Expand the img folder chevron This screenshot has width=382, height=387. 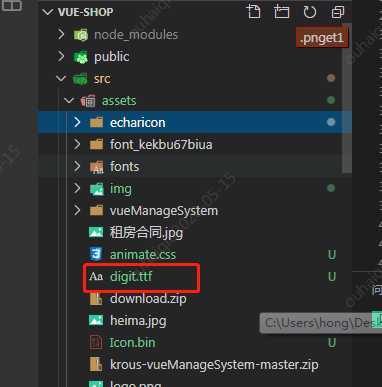[x=77, y=188]
